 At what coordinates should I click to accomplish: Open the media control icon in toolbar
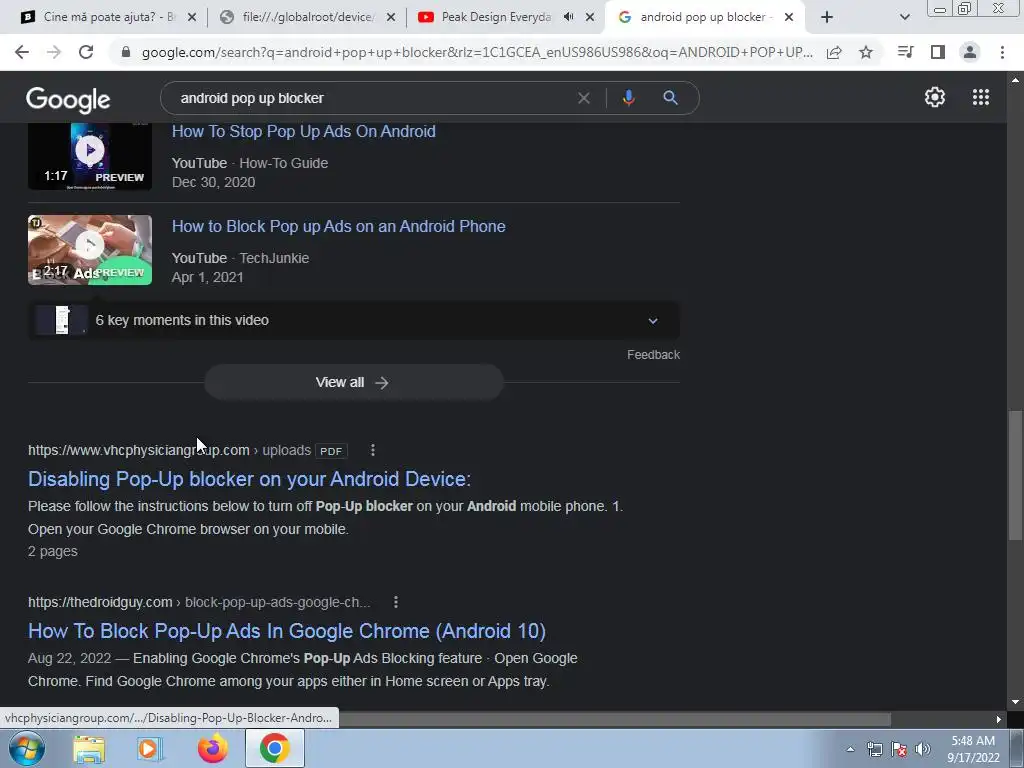point(905,52)
